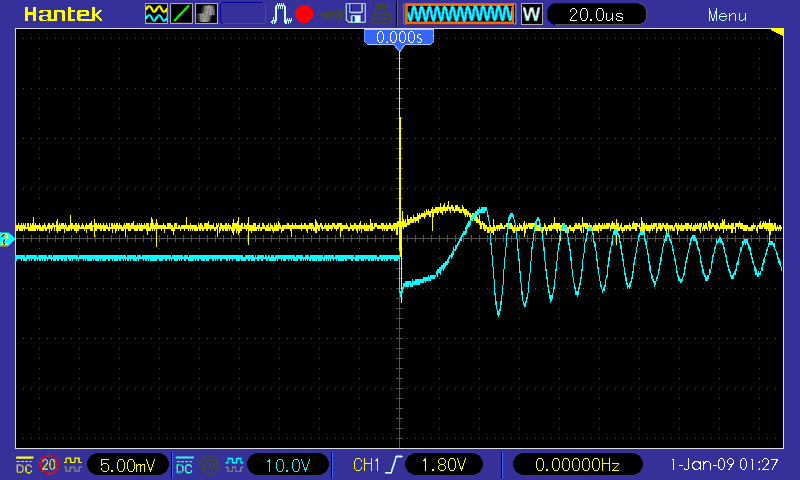Toggle the CH1 20MHz bandwidth limit icon
This screenshot has width=800, height=480.
tap(48, 465)
